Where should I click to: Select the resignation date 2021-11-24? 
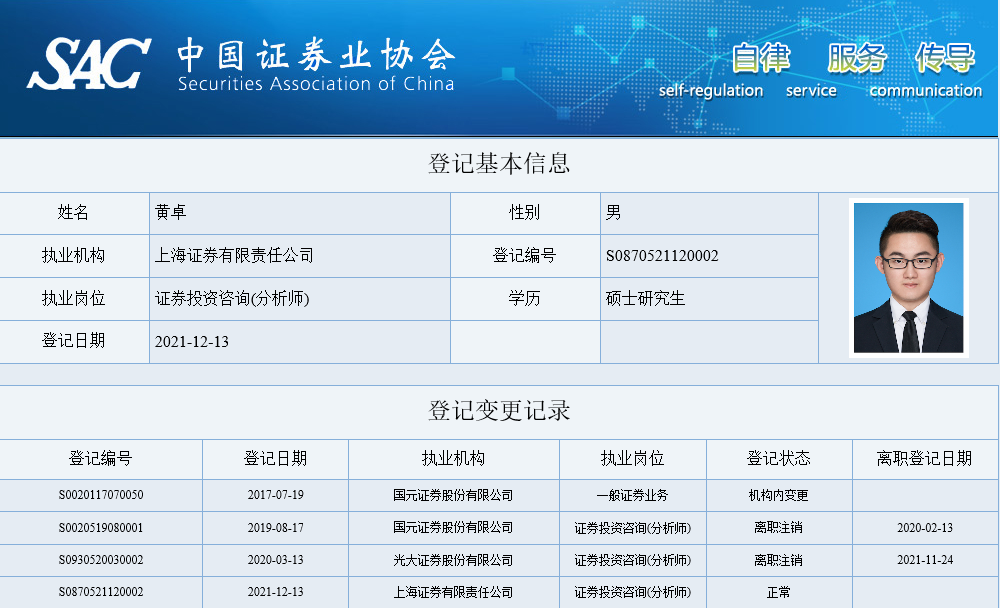(925, 560)
